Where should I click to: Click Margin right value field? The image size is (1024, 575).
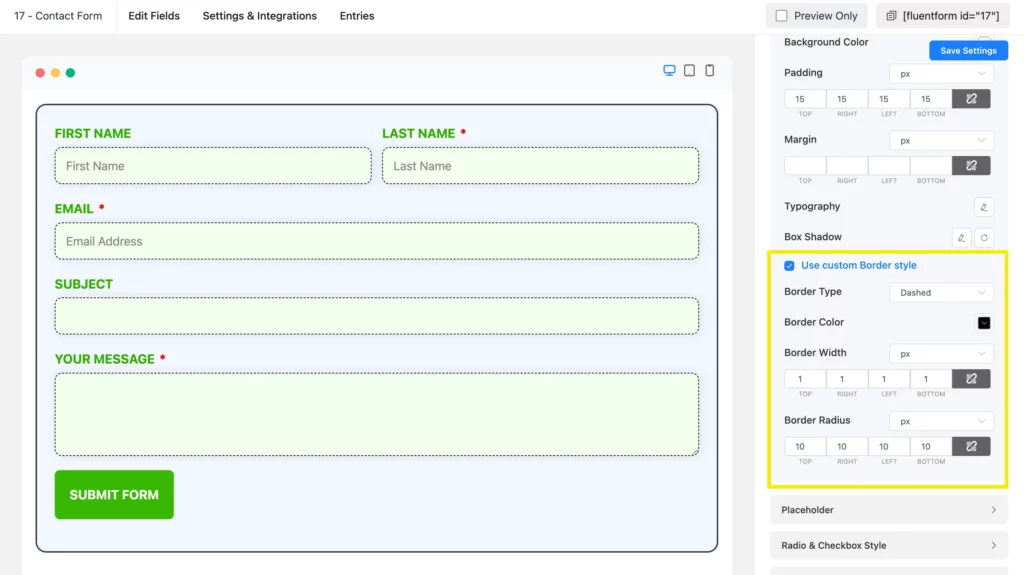[x=847, y=165]
